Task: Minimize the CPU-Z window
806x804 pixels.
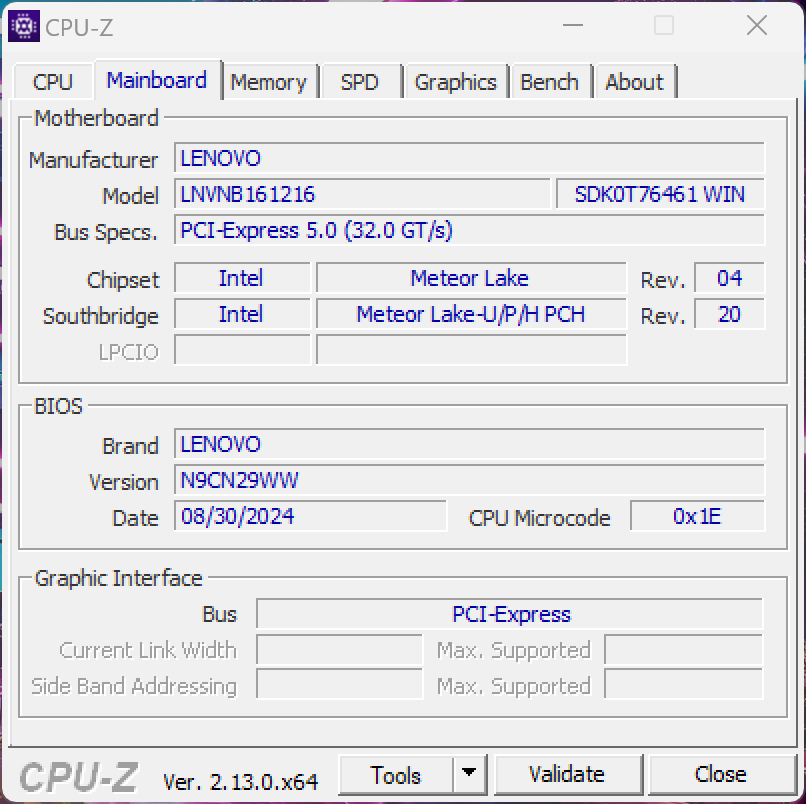Action: click(573, 25)
